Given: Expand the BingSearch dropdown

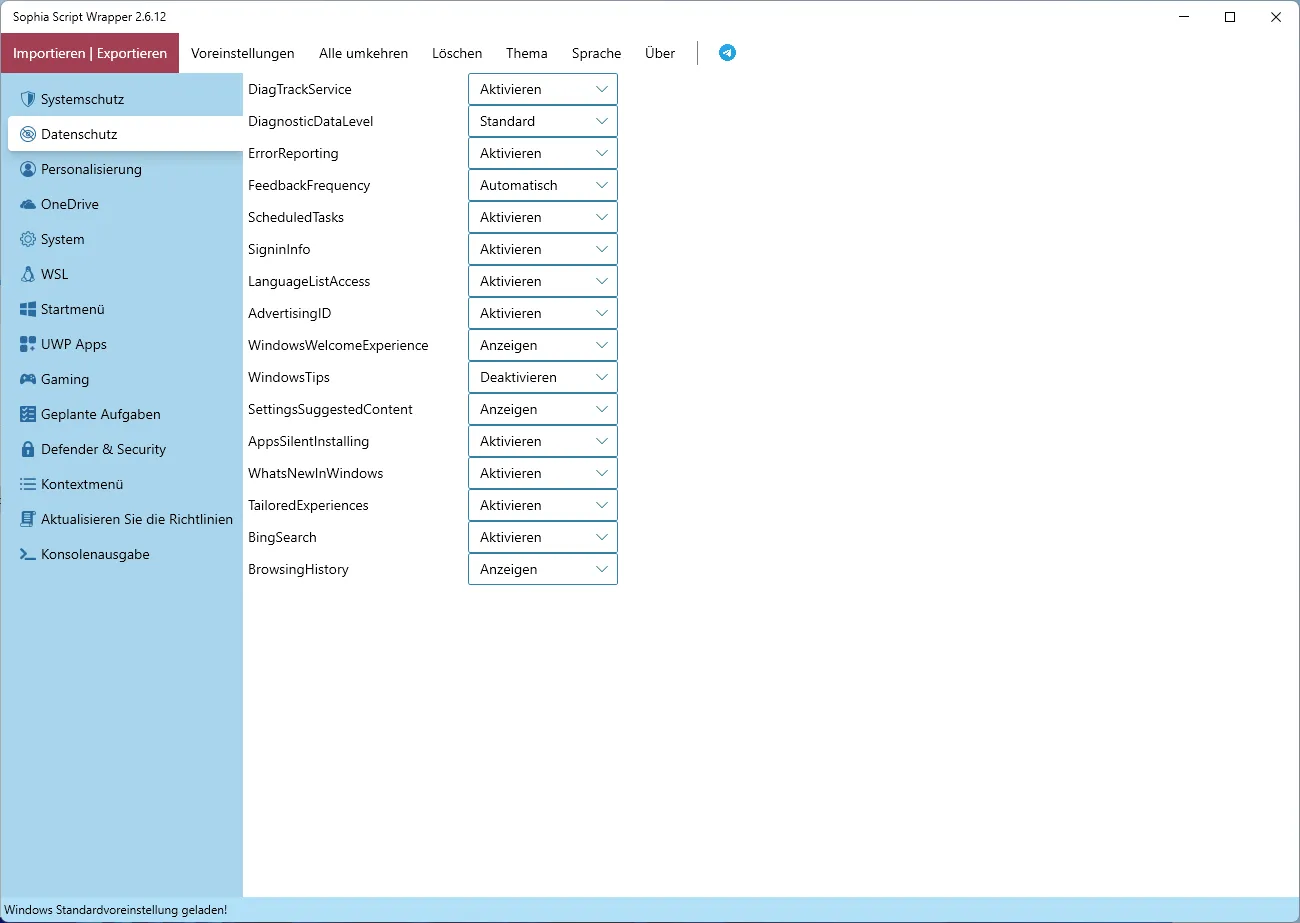Looking at the screenshot, I should (x=543, y=537).
